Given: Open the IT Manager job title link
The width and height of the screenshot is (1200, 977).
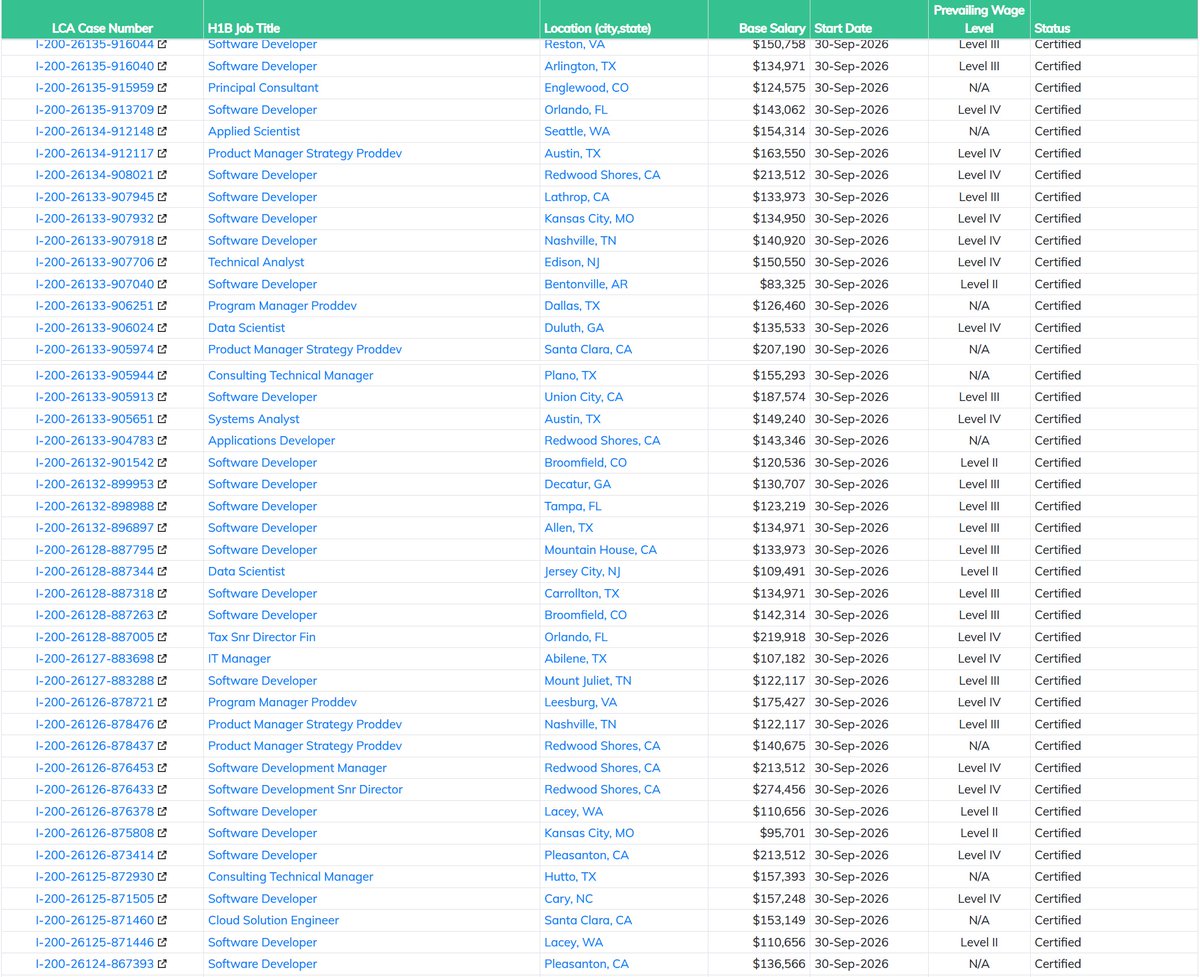Looking at the screenshot, I should coord(239,659).
